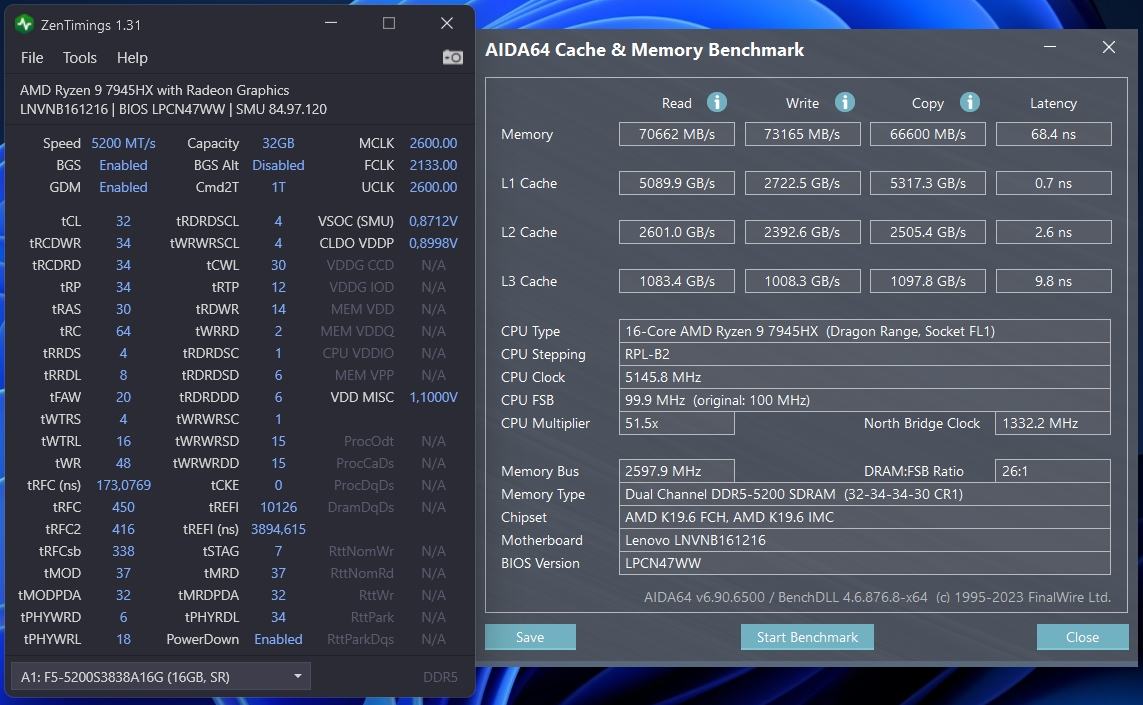Click the L3 Cache Read 1083.4 GB/s field
The height and width of the screenshot is (705, 1143).
click(676, 281)
